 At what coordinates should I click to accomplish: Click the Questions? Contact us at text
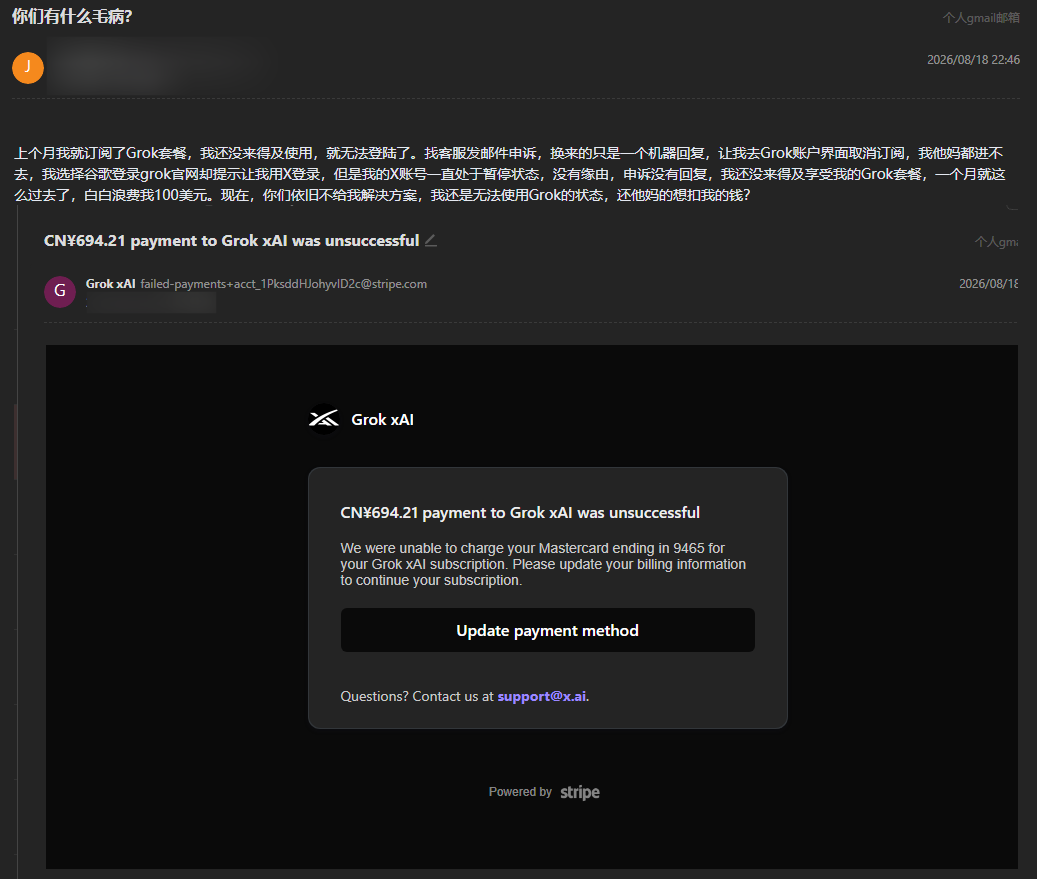(417, 696)
